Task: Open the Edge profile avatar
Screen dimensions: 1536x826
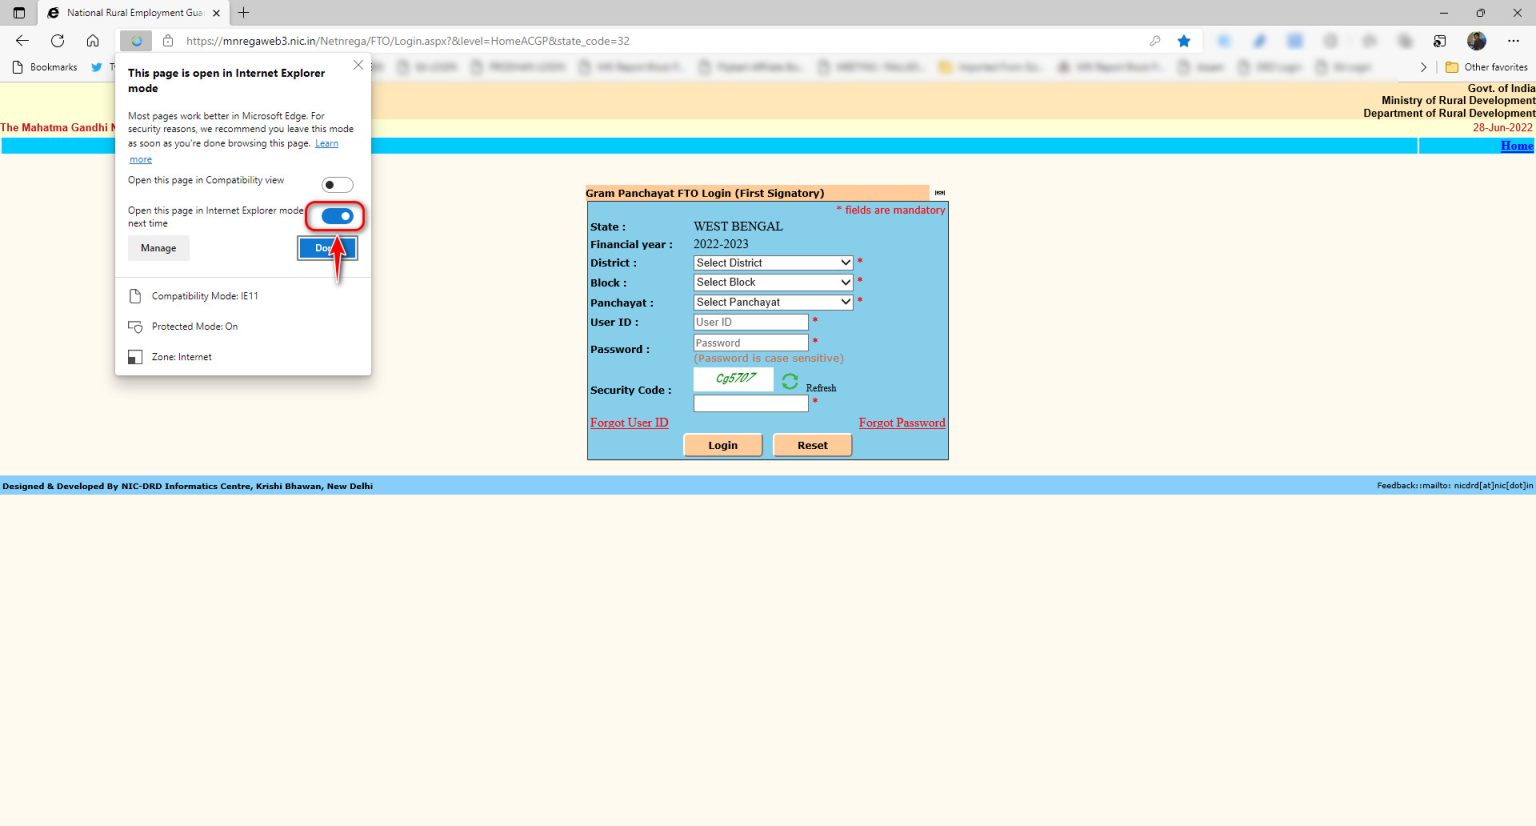Action: click(1476, 41)
